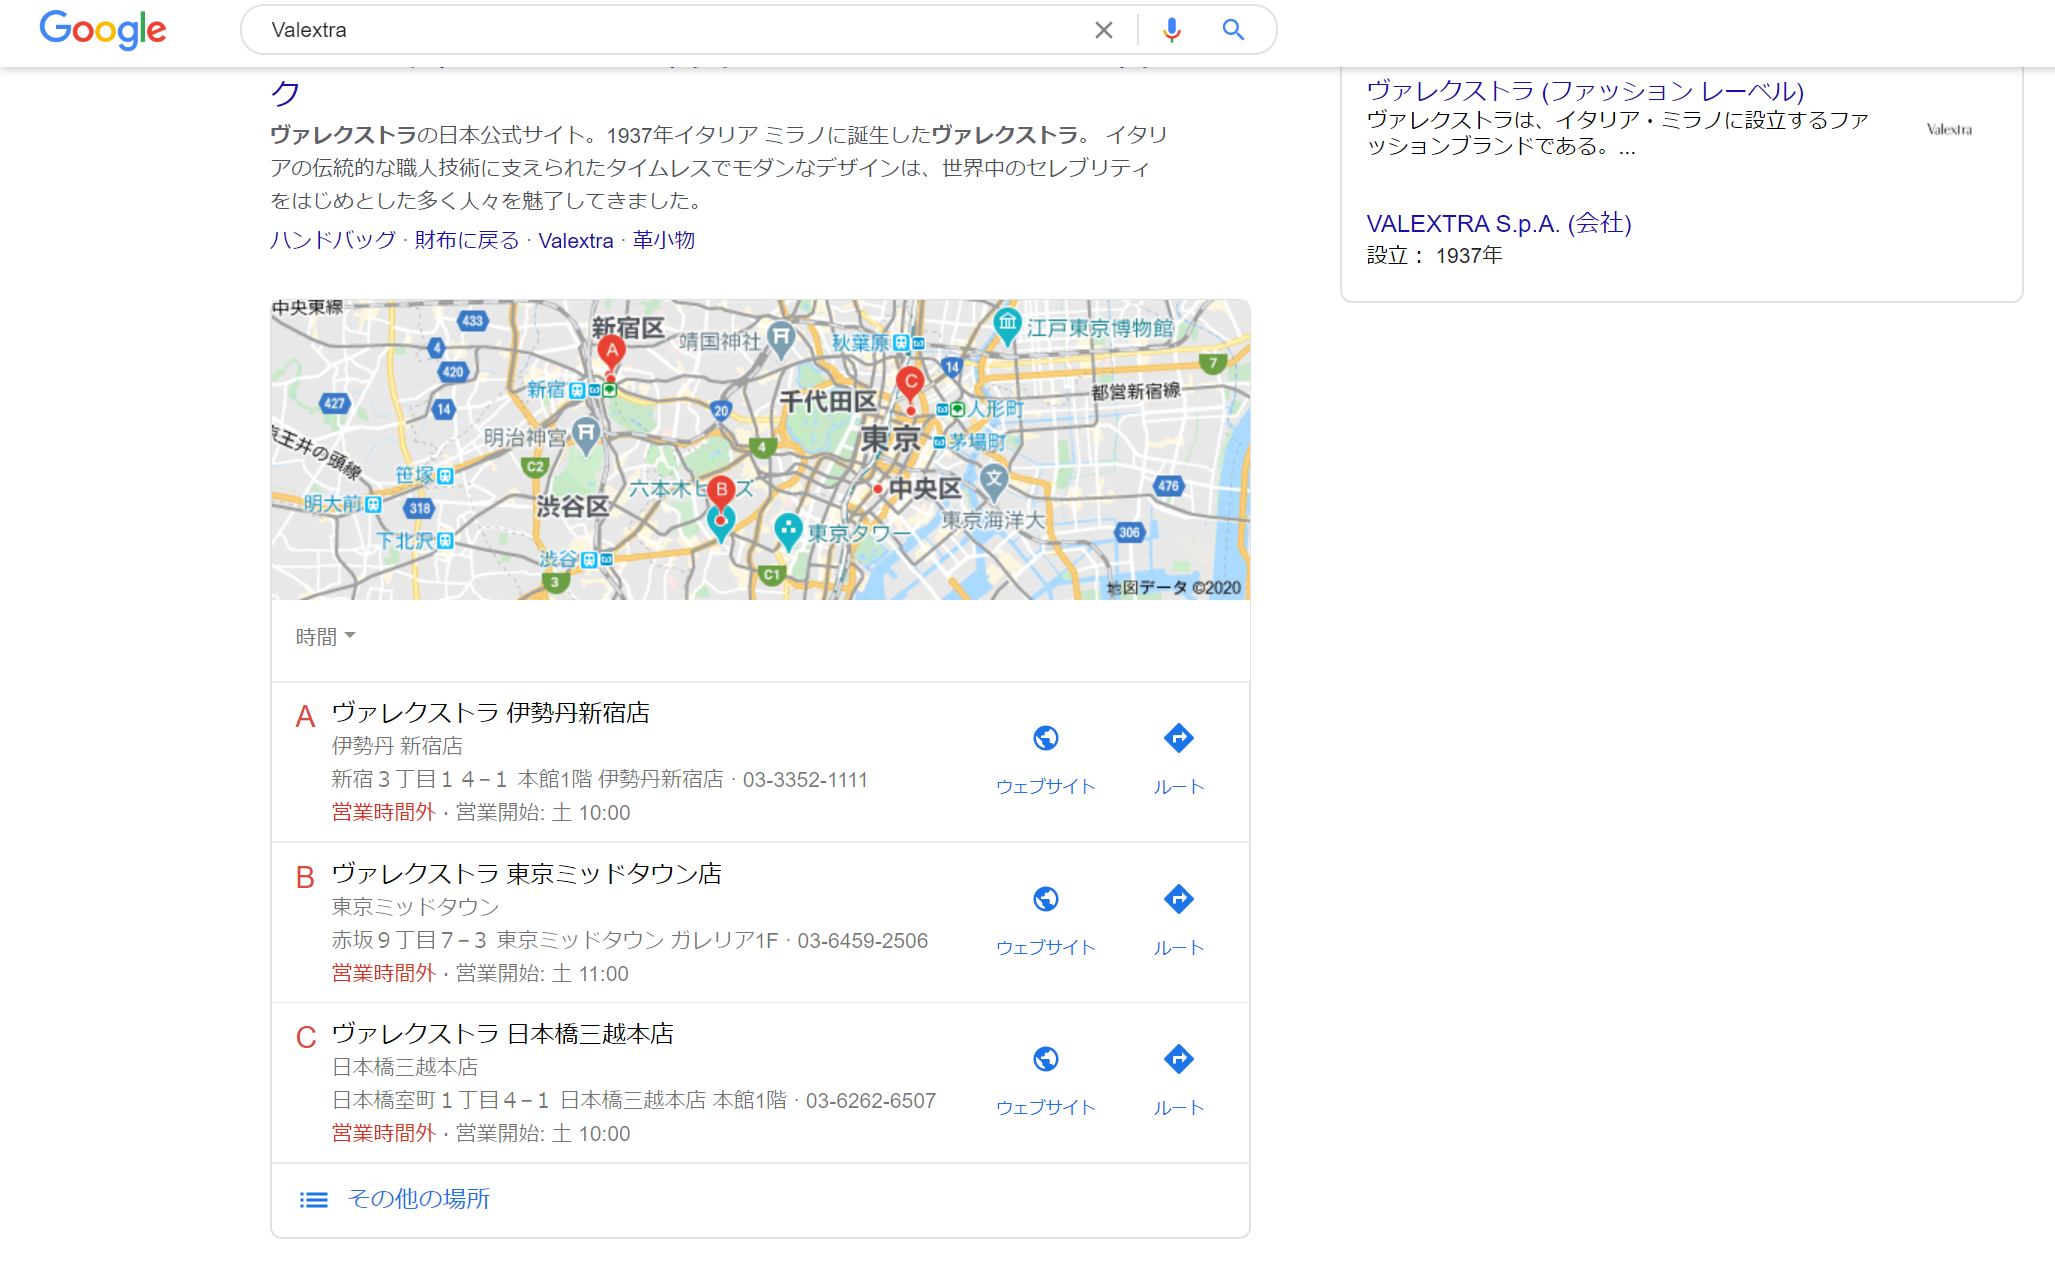Show more places via その他の場所
The height and width of the screenshot is (1263, 2055).
coord(419,1199)
